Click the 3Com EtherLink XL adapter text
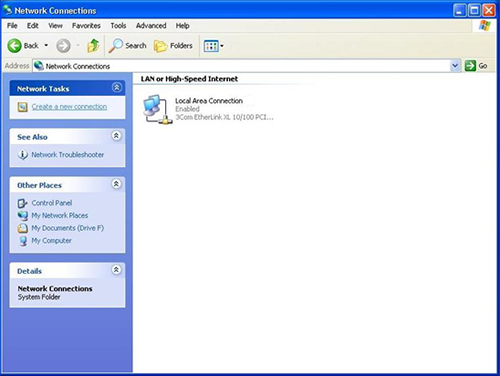Viewport: 500px width, 376px height. [x=224, y=117]
